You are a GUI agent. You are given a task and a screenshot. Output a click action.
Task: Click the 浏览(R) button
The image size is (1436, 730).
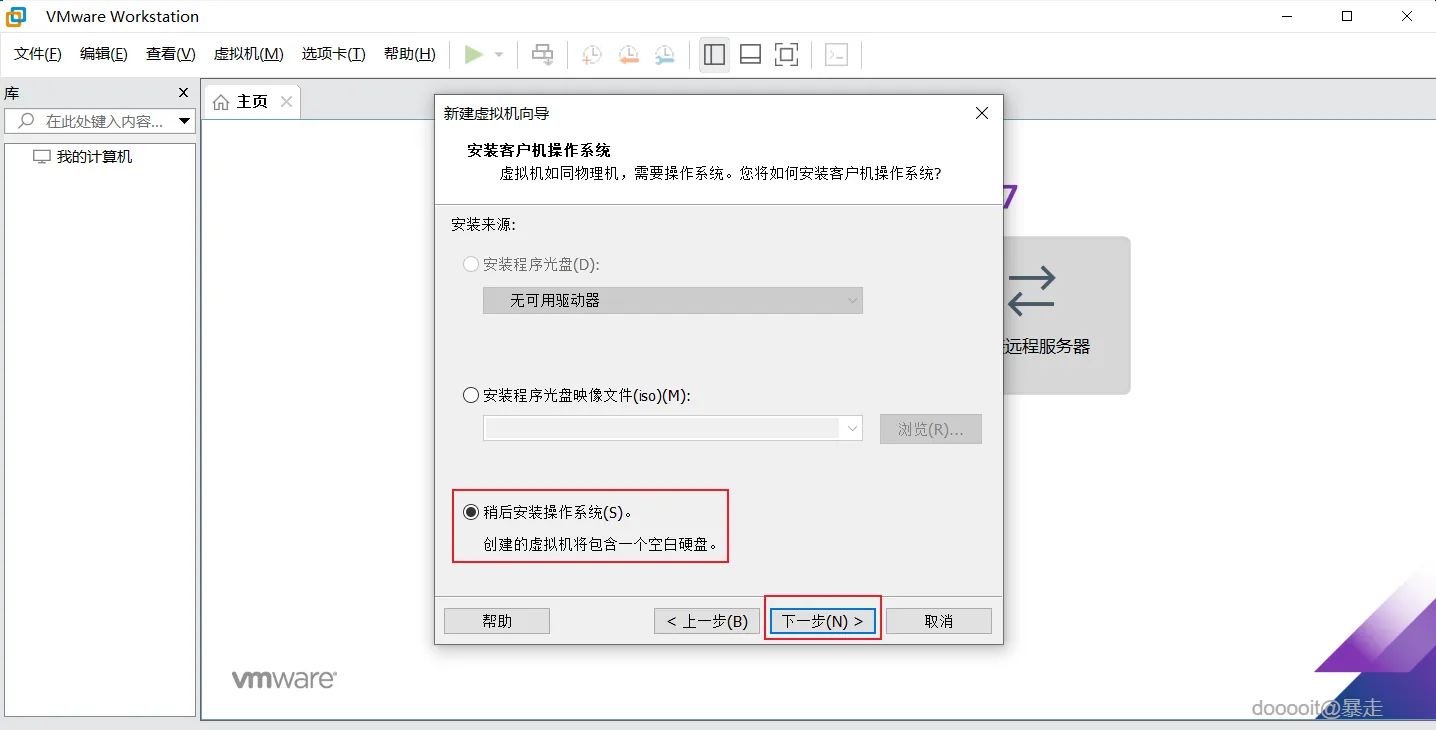(x=930, y=428)
